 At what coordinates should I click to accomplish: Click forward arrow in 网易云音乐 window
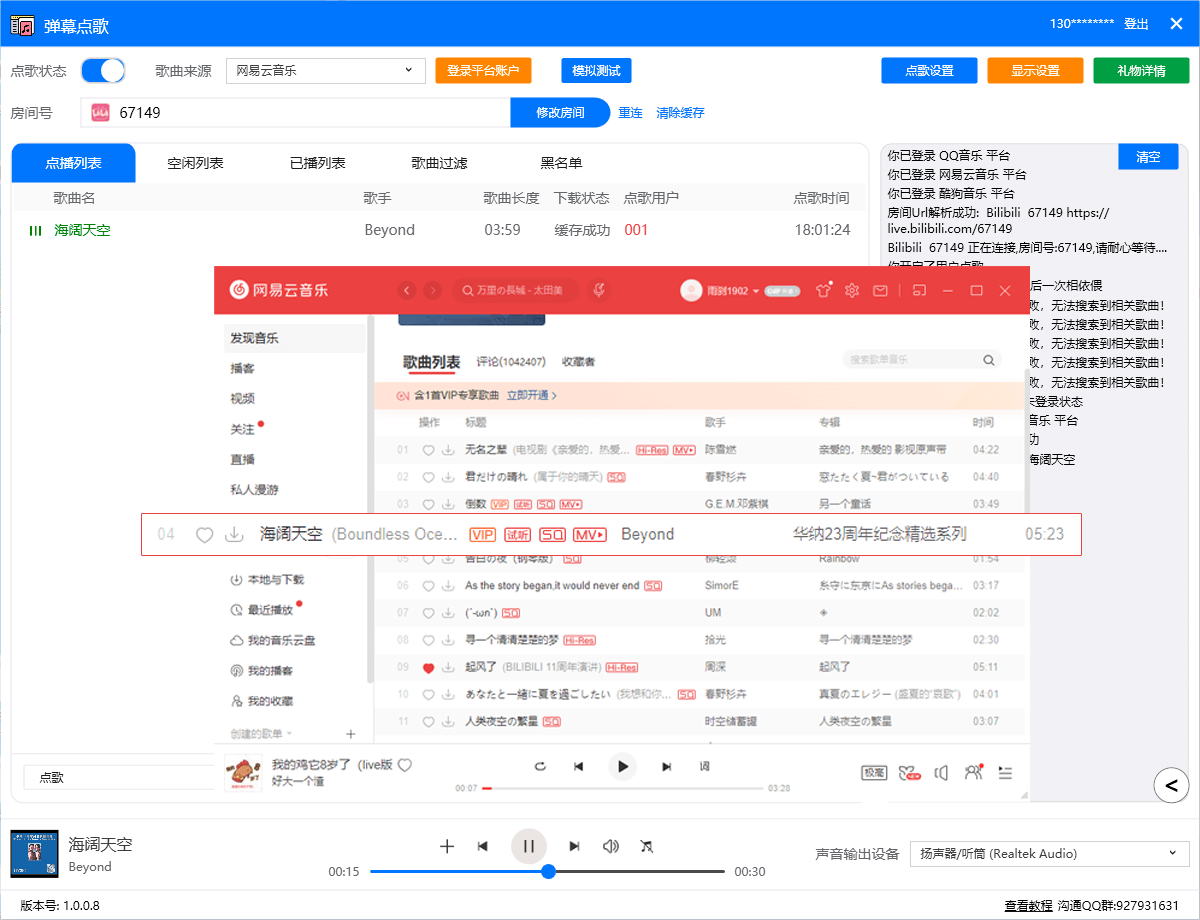pos(432,290)
